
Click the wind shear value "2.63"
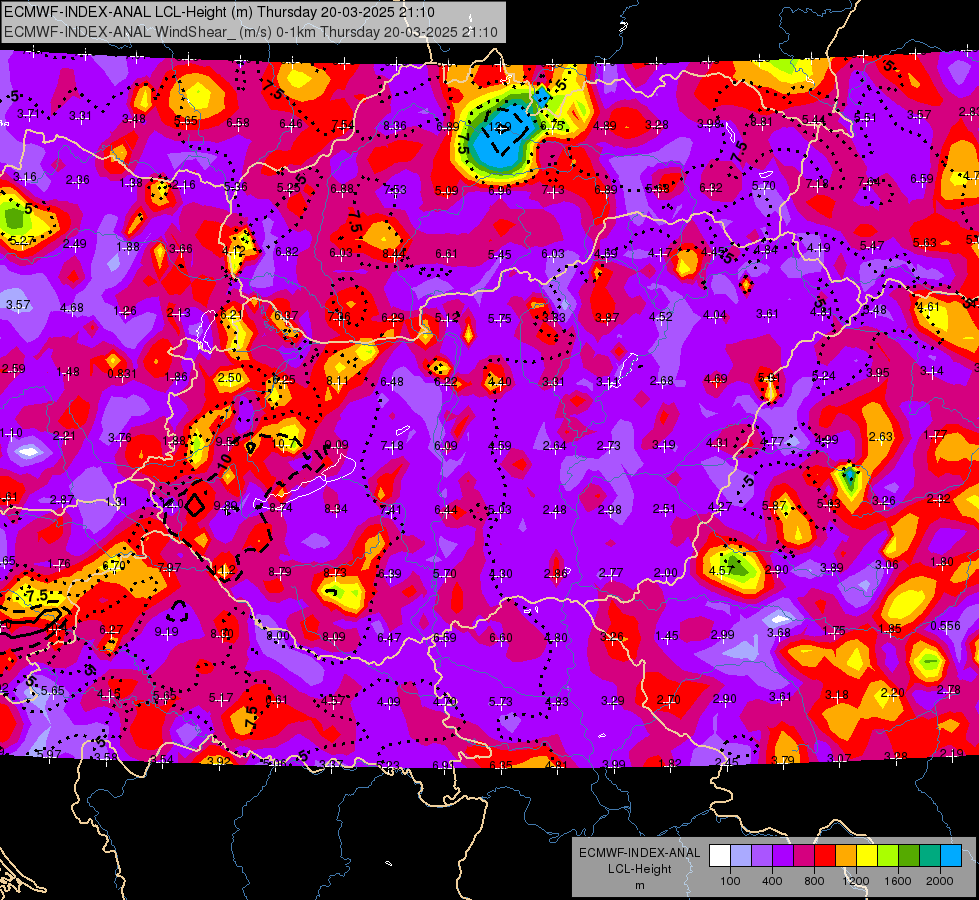click(880, 437)
